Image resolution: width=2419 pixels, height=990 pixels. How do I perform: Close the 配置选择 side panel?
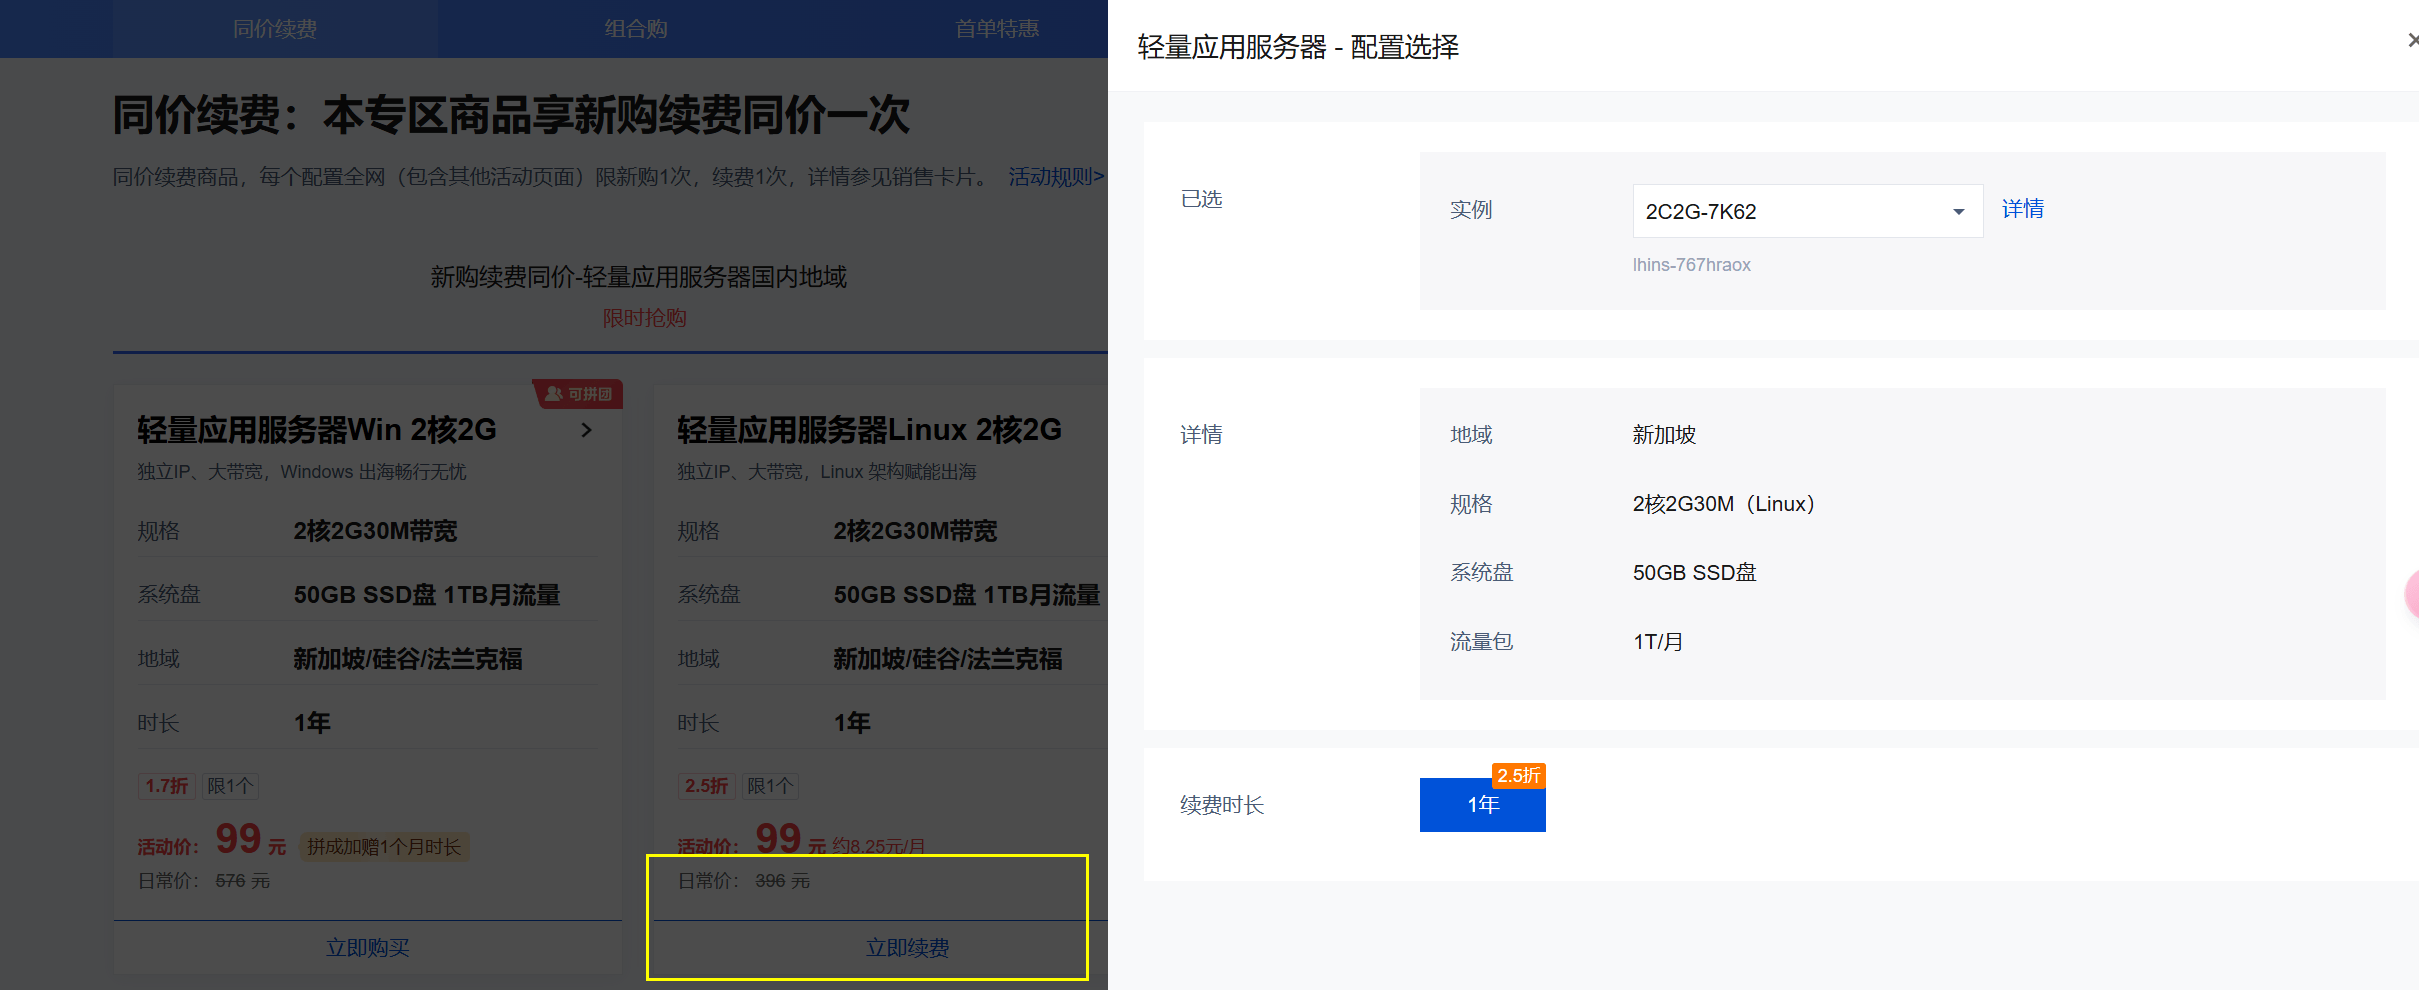point(2411,41)
